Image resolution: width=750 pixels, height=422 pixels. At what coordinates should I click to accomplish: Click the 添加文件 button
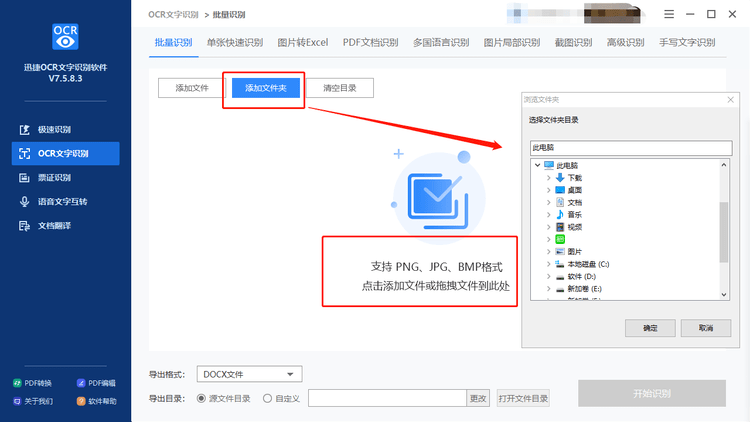(x=192, y=88)
